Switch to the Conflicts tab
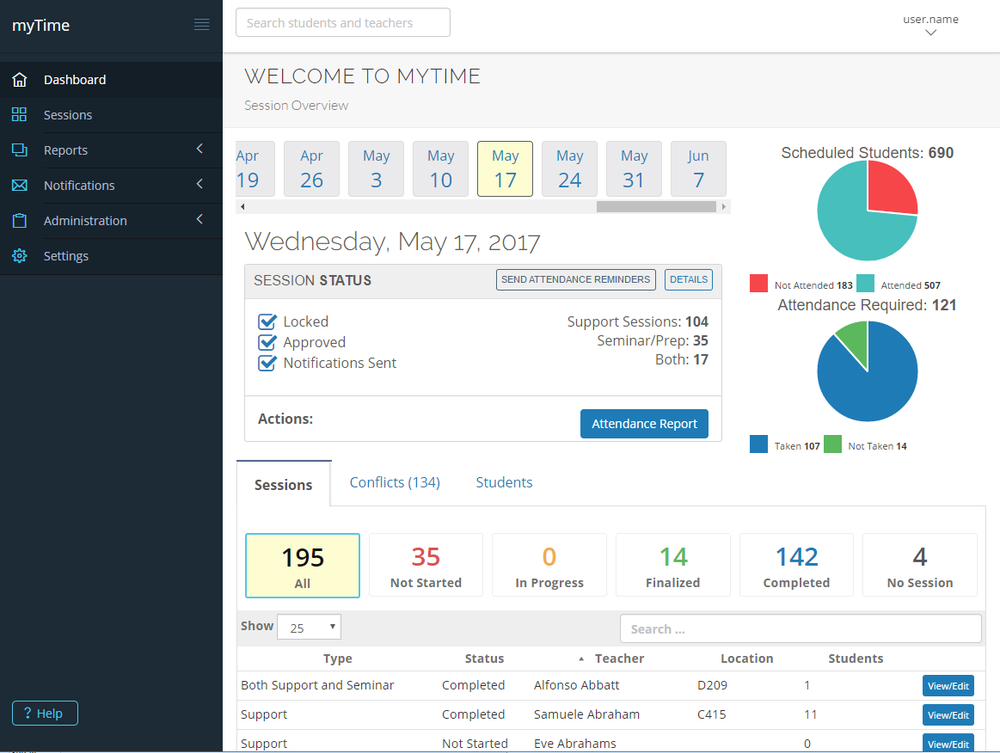Viewport: 1000px width, 753px height. click(394, 482)
